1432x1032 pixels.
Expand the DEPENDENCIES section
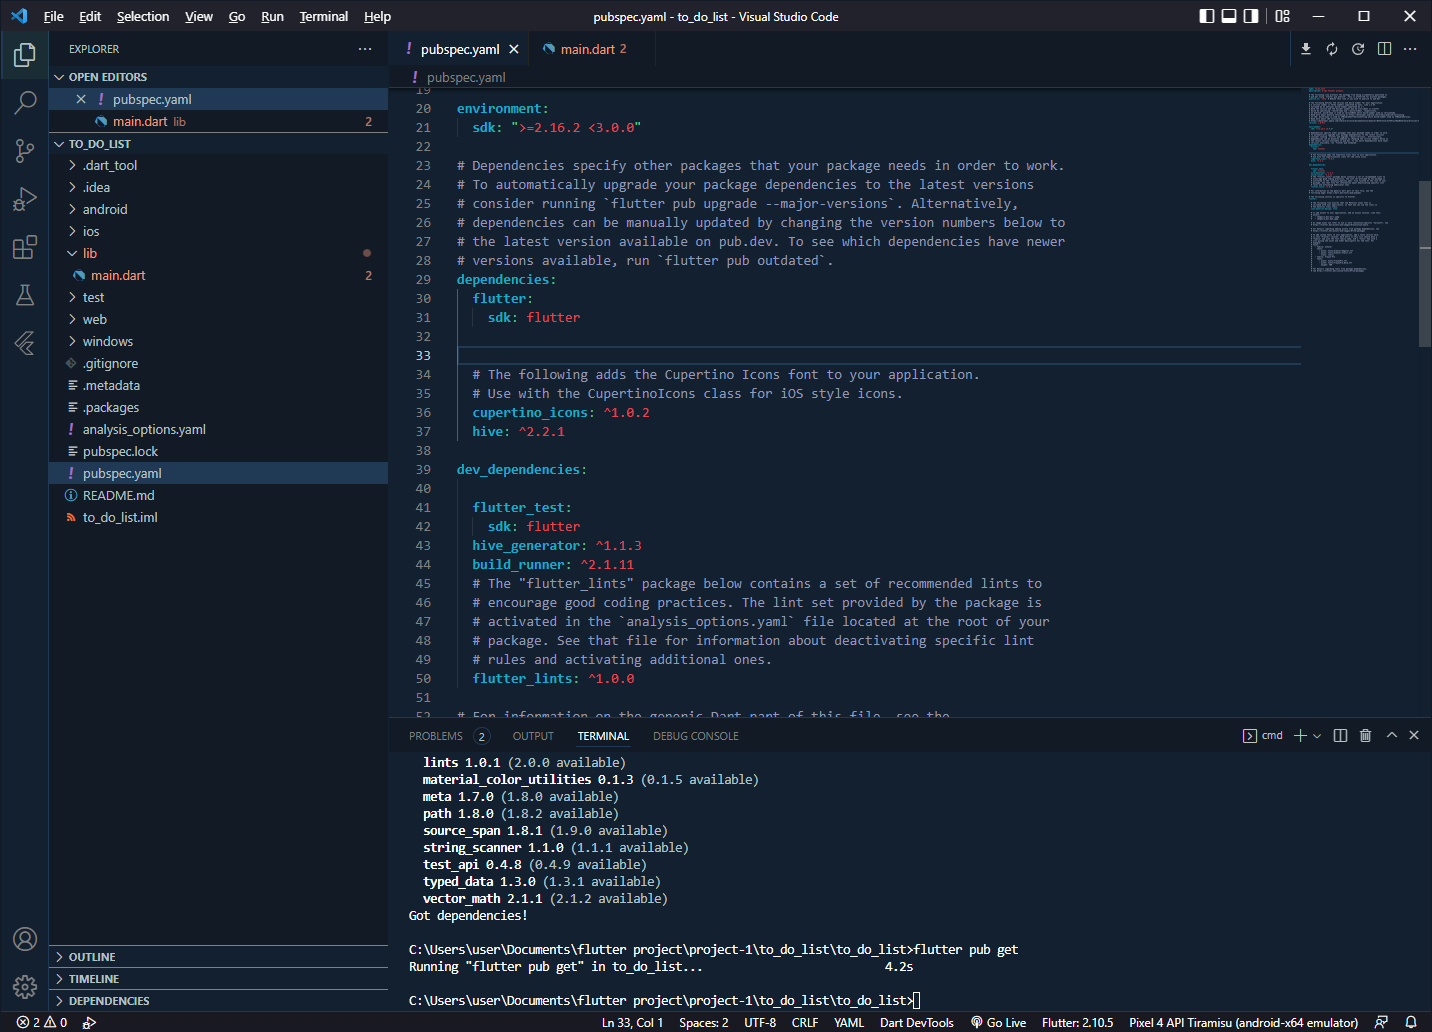click(x=218, y=1001)
